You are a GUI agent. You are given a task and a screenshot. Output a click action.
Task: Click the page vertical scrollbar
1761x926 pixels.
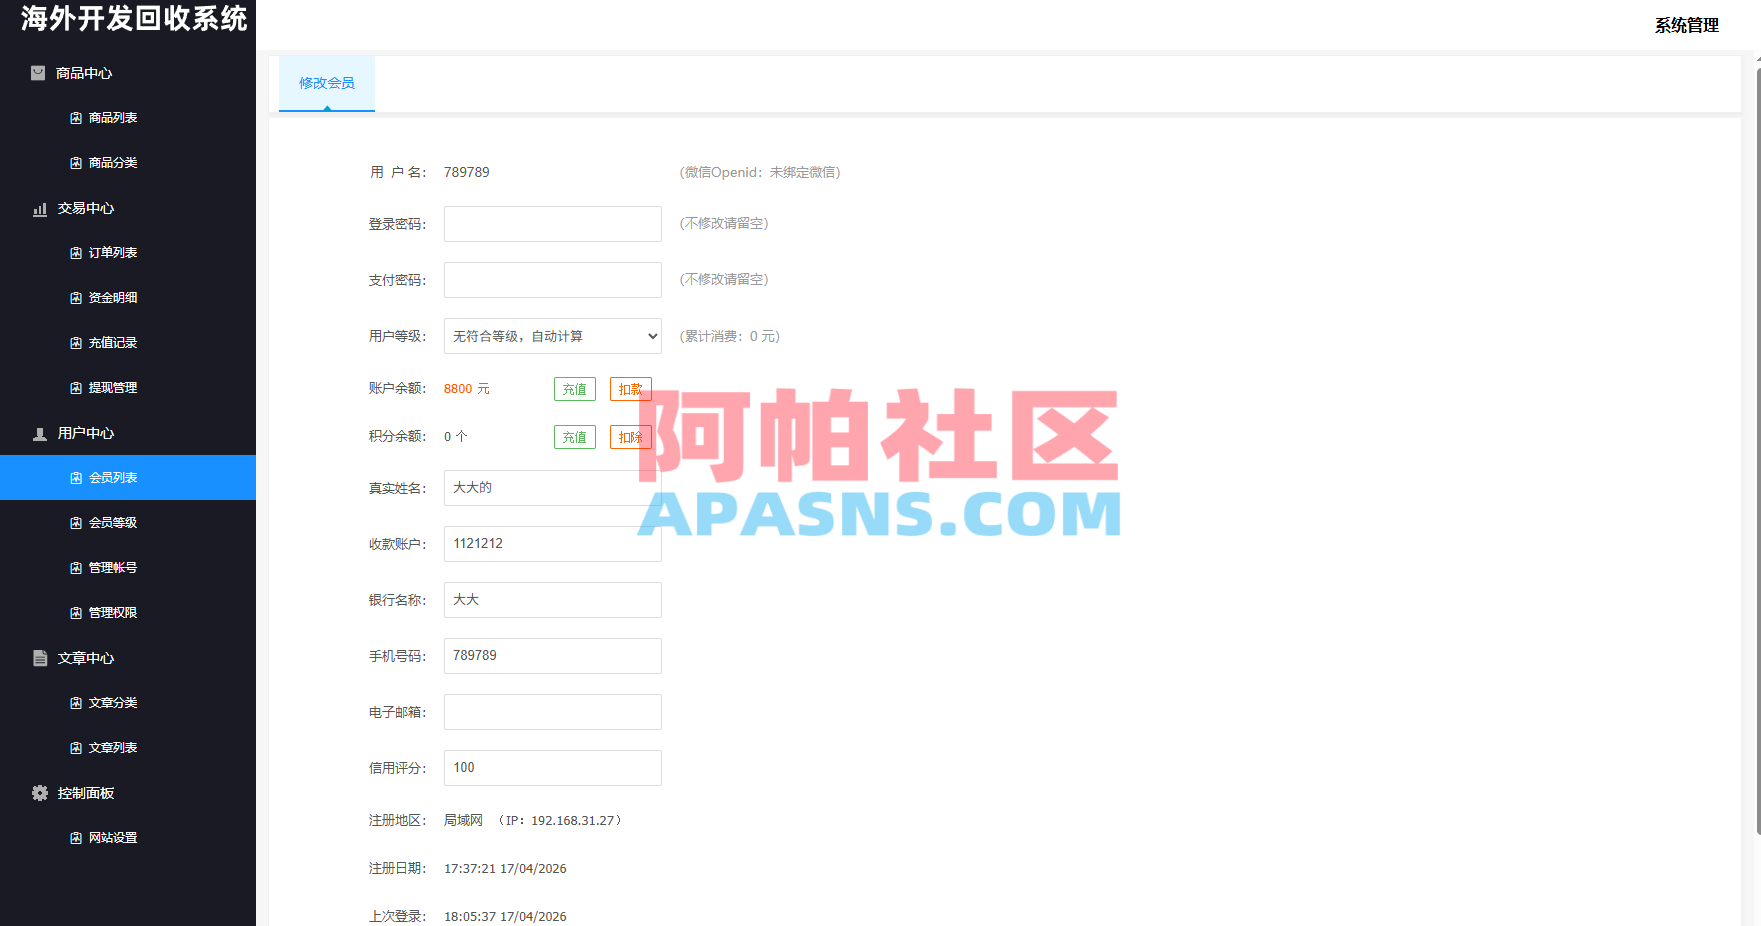coord(1757,450)
